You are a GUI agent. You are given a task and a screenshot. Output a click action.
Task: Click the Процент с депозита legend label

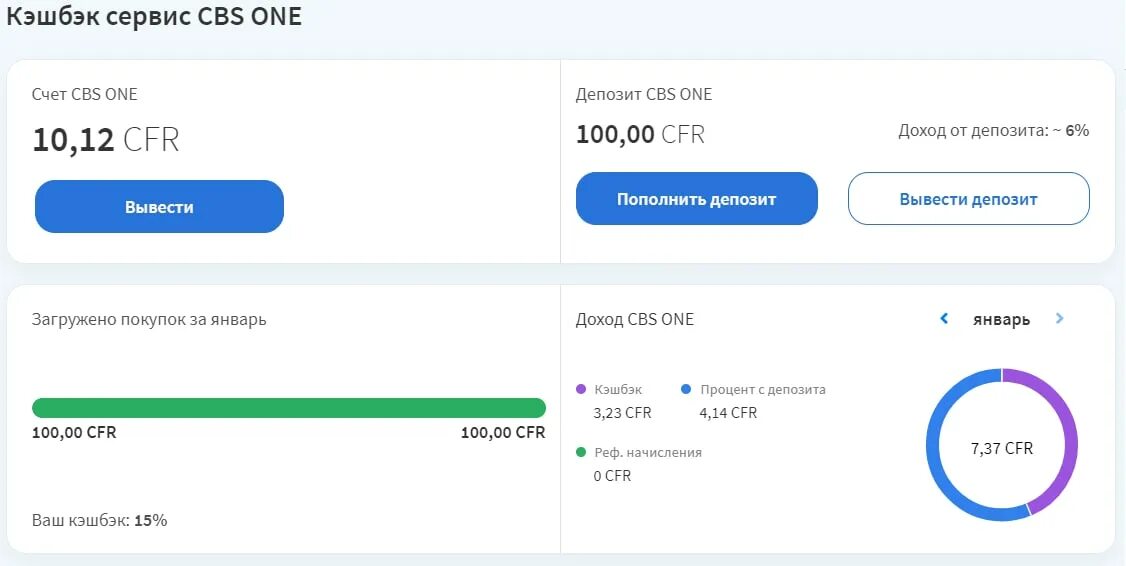763,389
